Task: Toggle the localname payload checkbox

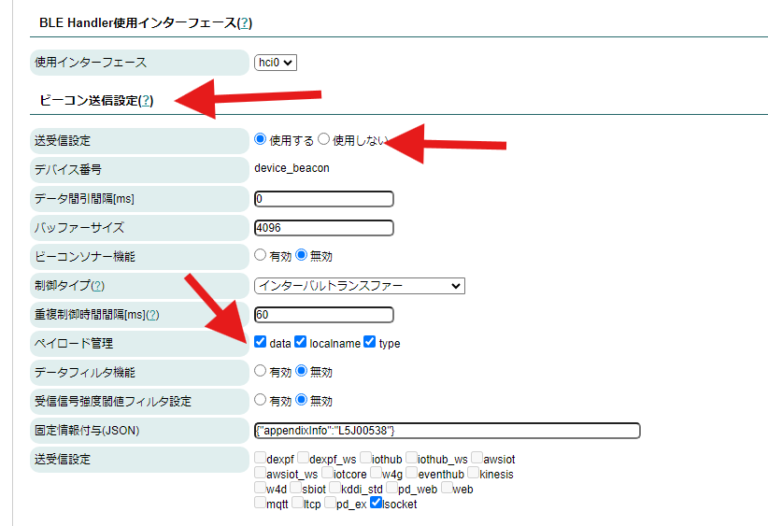Action: pyautogui.click(x=301, y=342)
